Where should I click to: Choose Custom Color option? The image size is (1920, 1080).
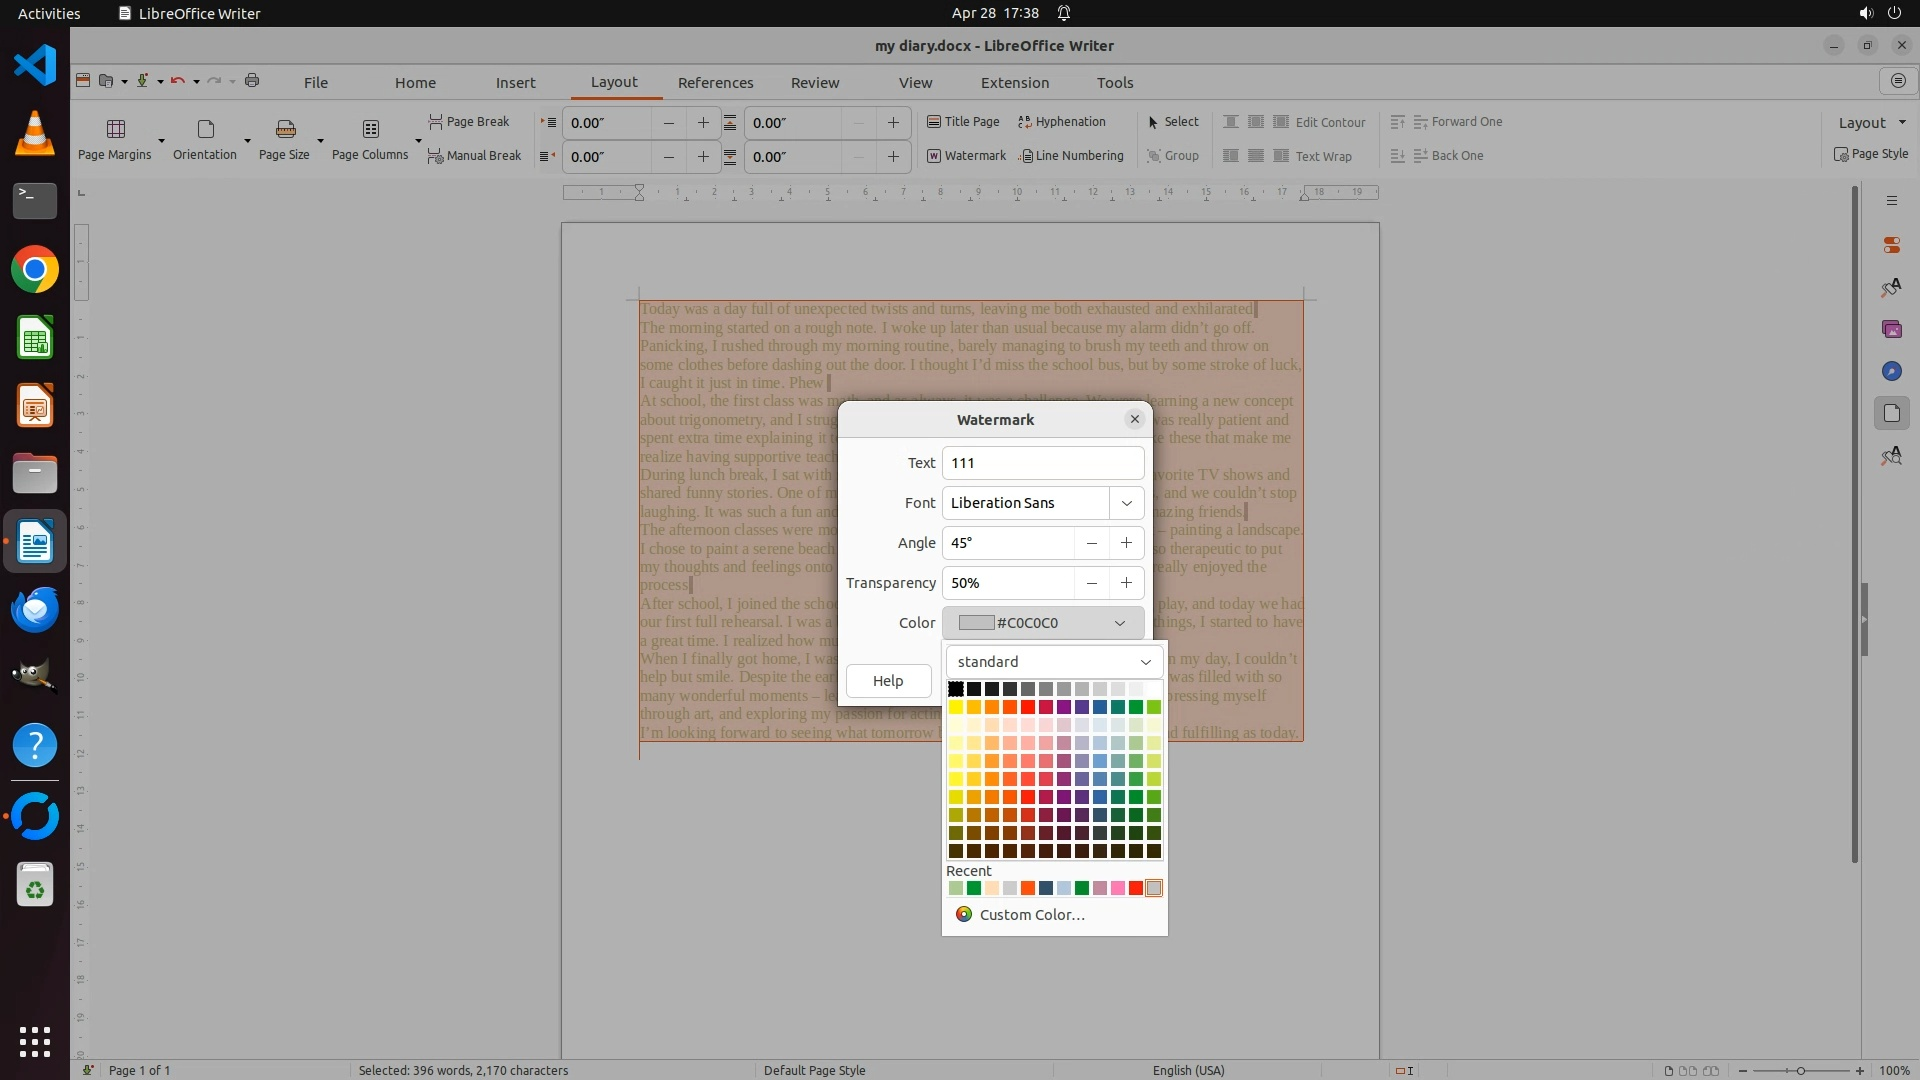tap(1031, 915)
